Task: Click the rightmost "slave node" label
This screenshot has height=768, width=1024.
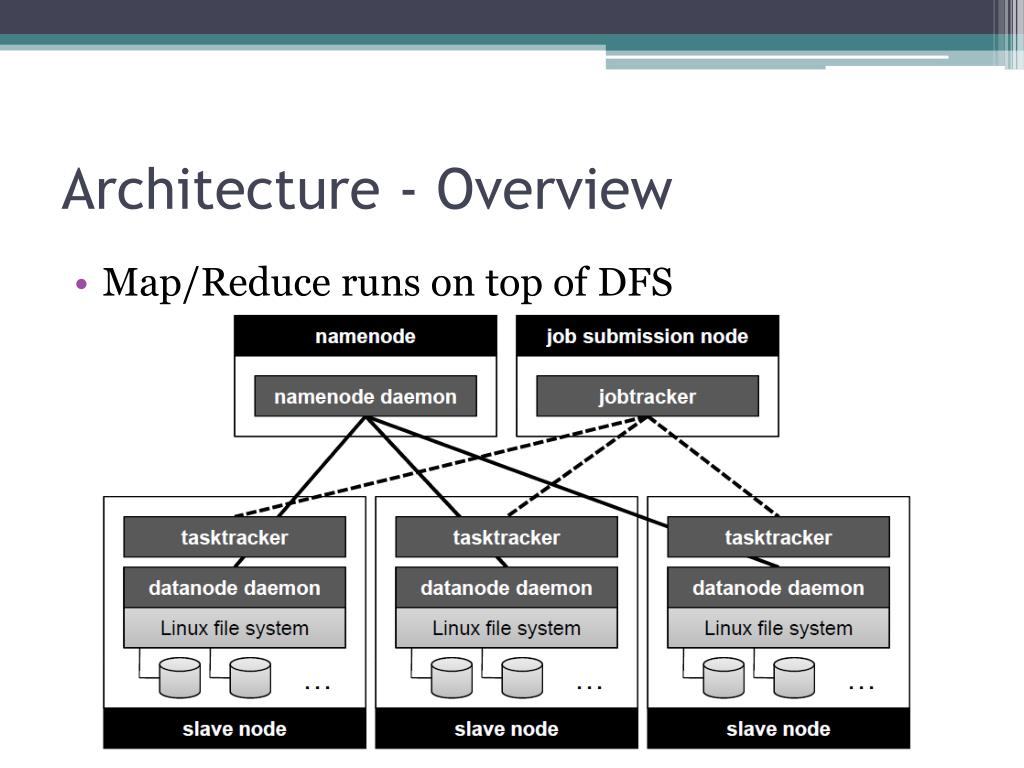Action: click(778, 729)
